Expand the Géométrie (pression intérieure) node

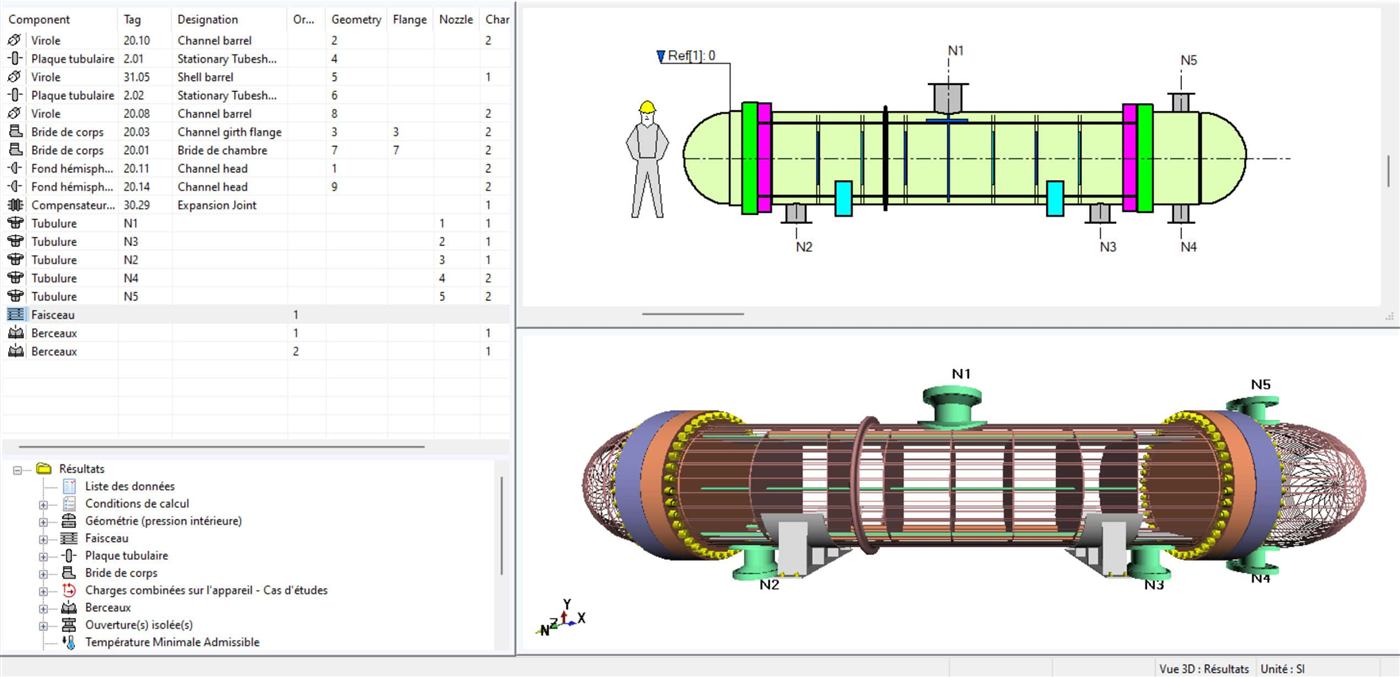43,521
